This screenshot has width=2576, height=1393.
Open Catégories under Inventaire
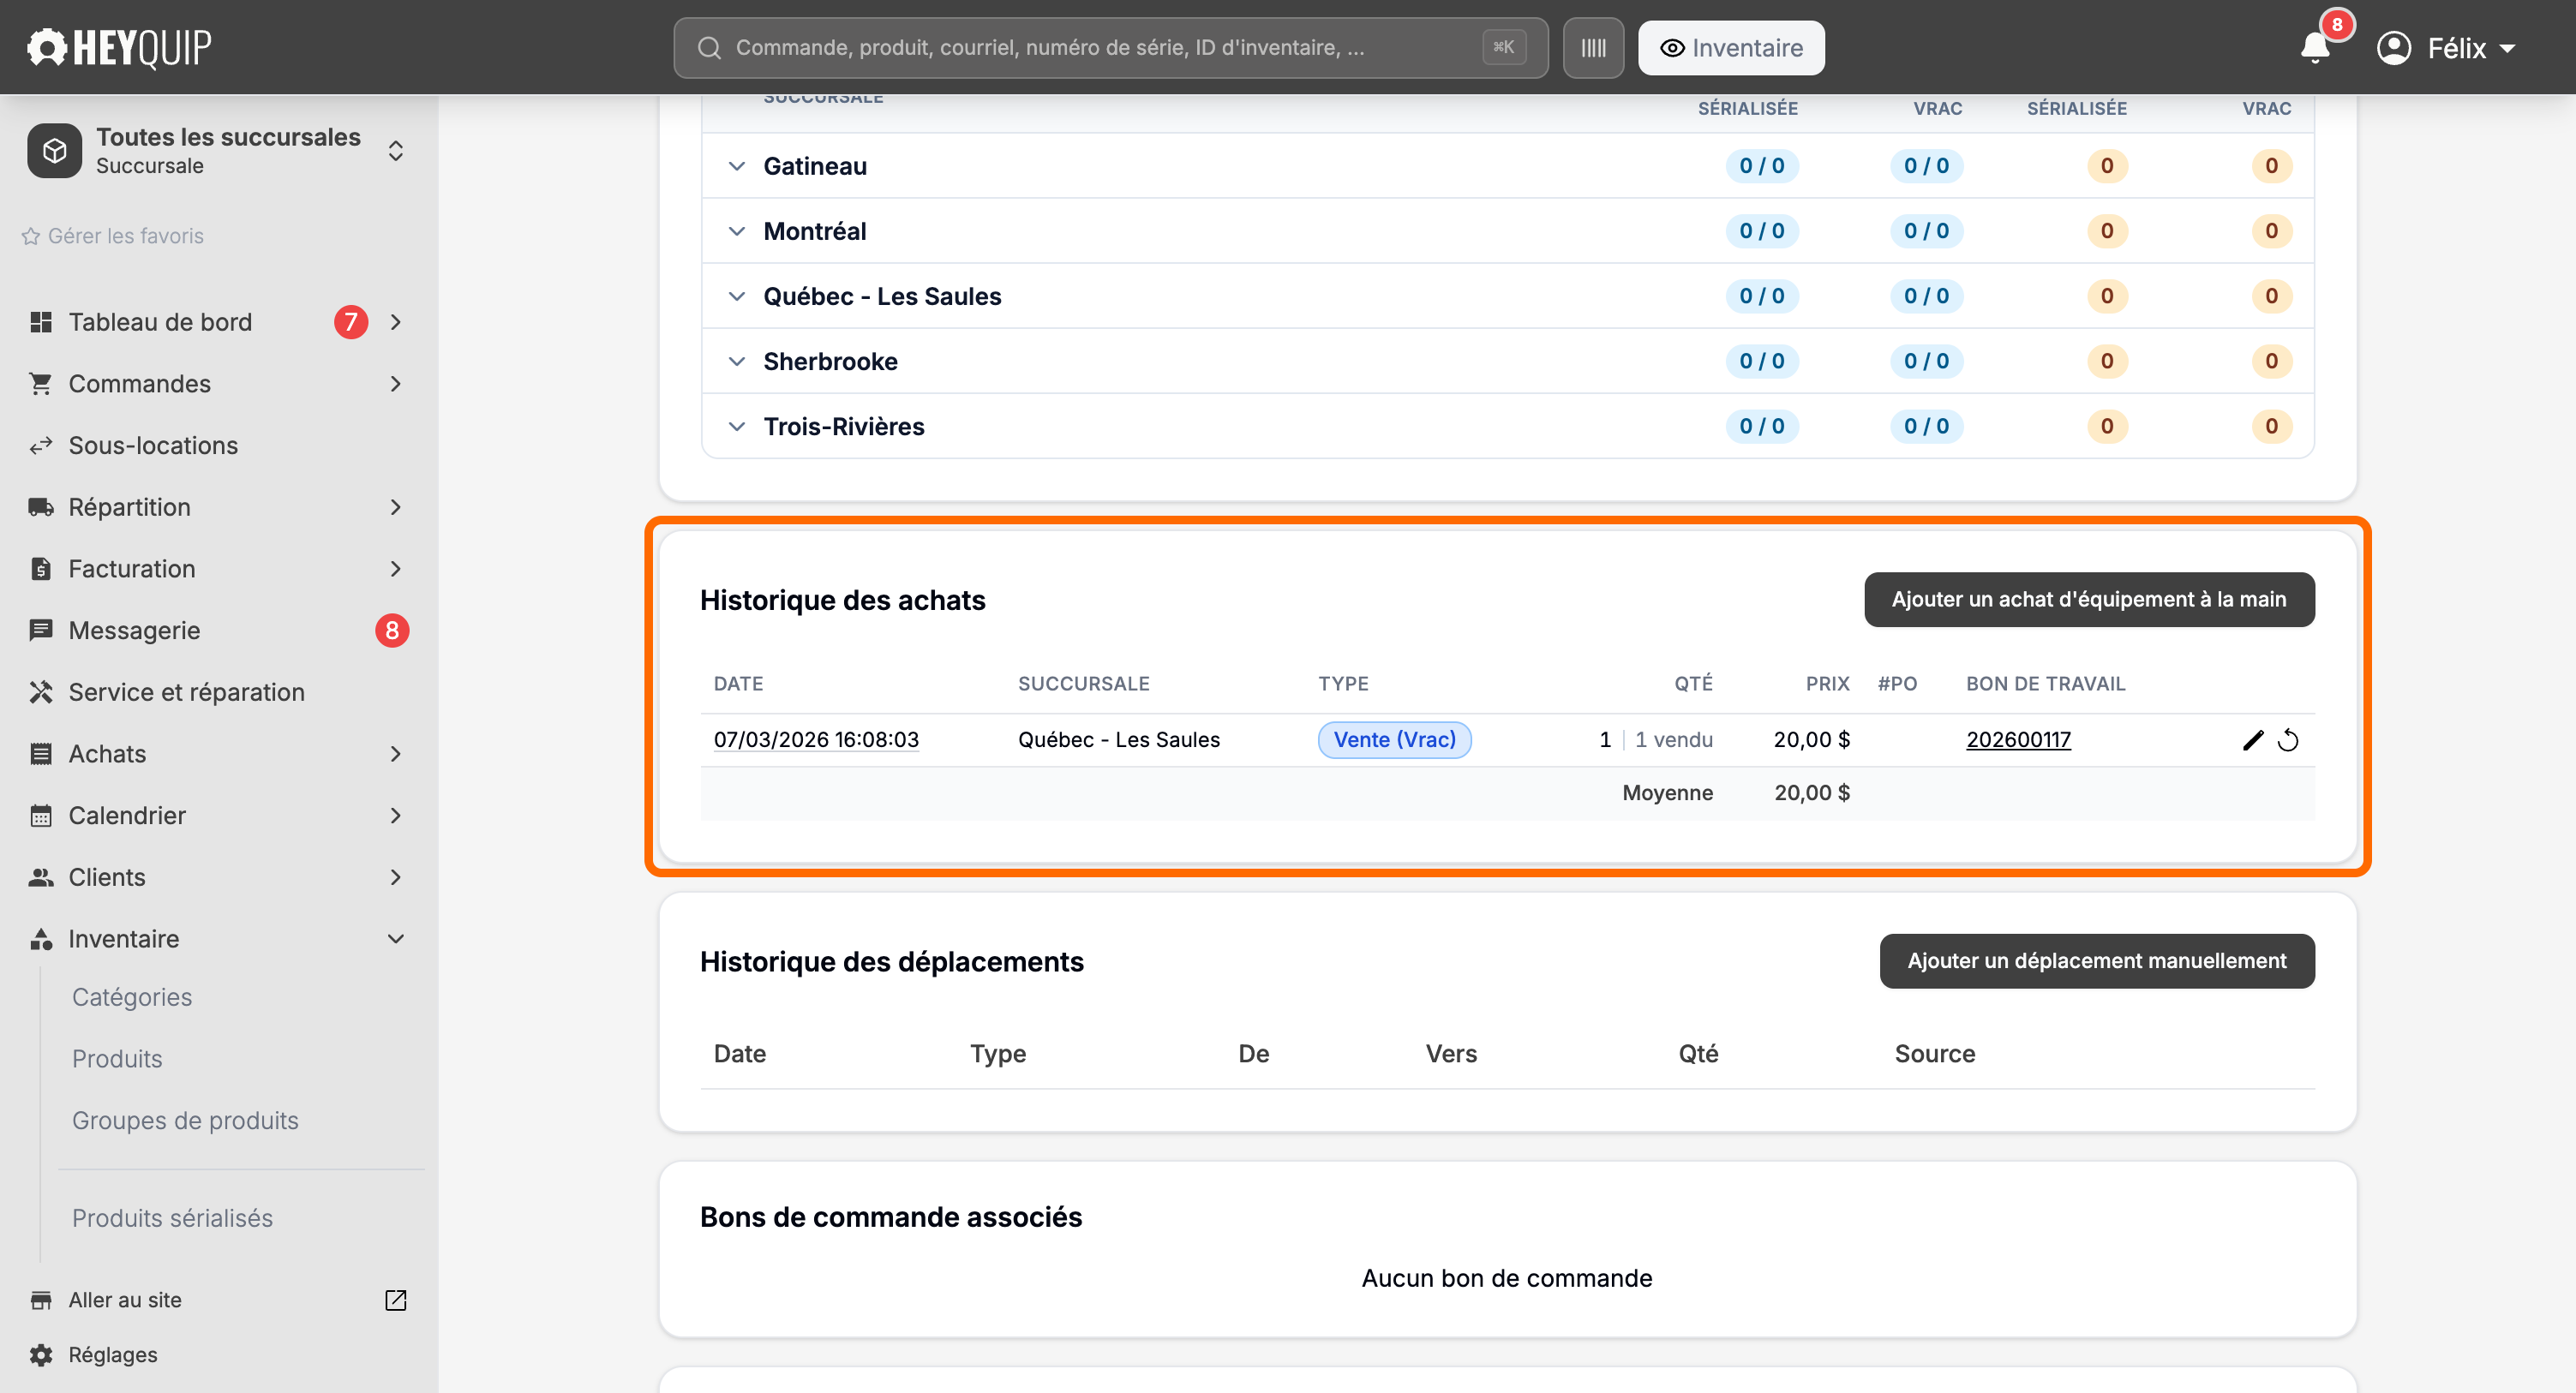click(x=132, y=997)
